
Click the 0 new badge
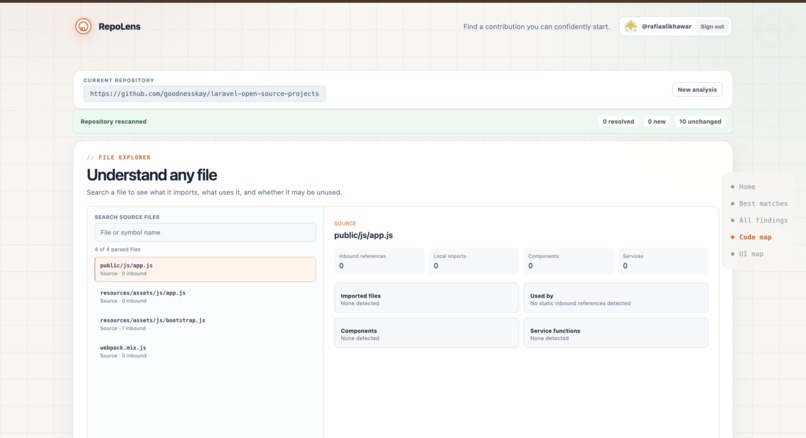[656, 121]
